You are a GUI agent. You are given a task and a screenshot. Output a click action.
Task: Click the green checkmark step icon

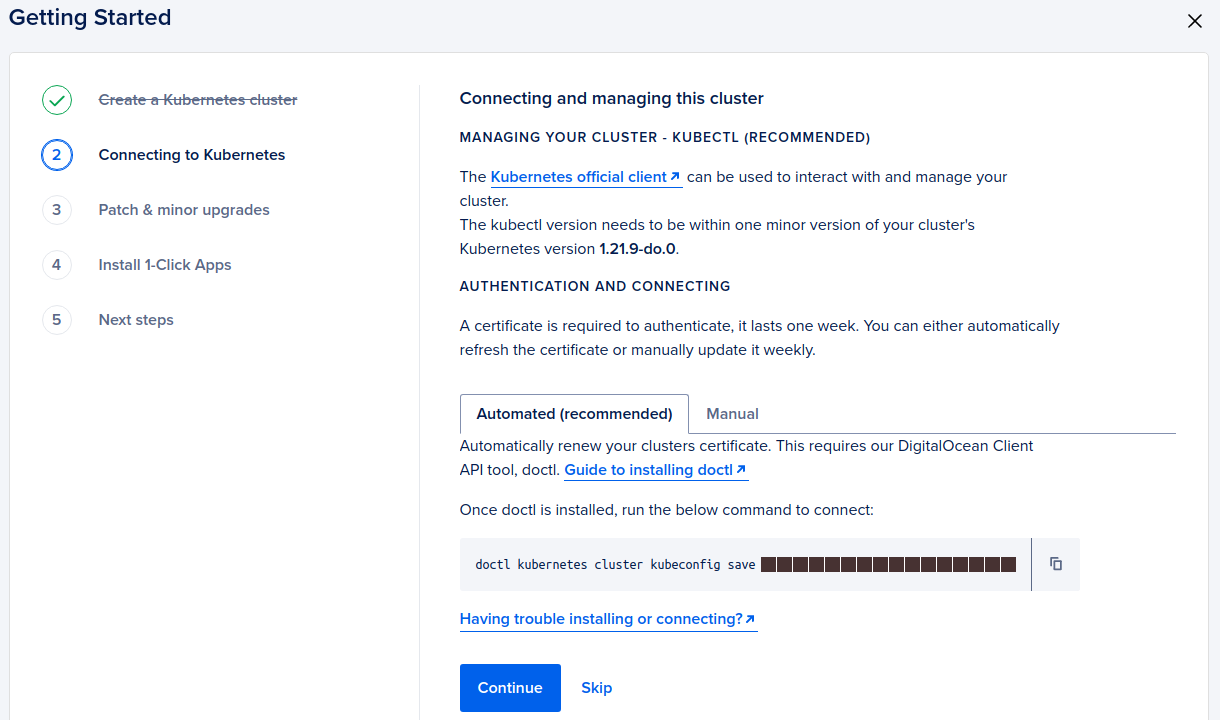(57, 100)
